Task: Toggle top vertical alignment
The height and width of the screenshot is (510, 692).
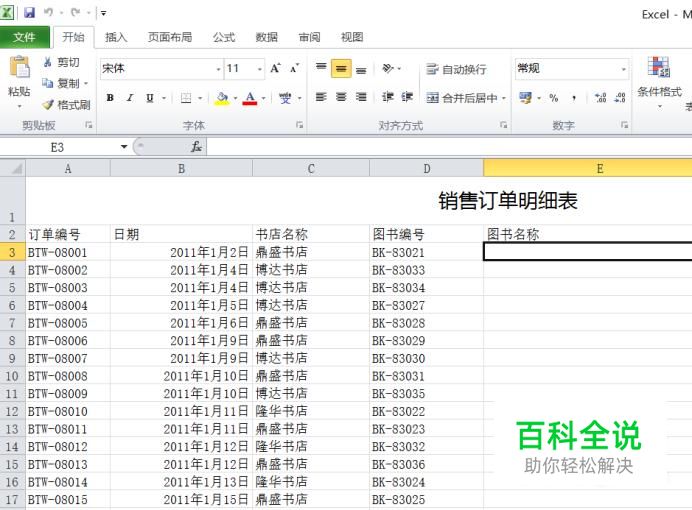Action: pos(321,68)
